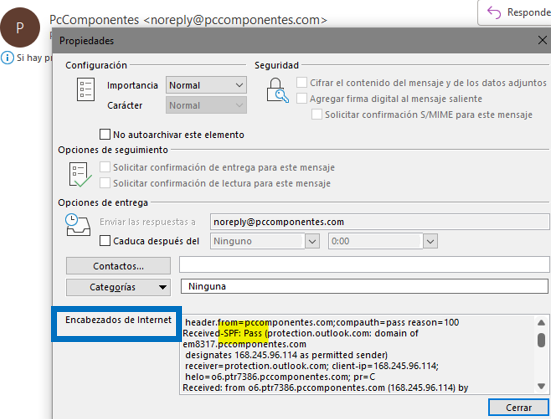Open the Importancia dropdown
This screenshot has height=419, width=554.
[x=206, y=85]
